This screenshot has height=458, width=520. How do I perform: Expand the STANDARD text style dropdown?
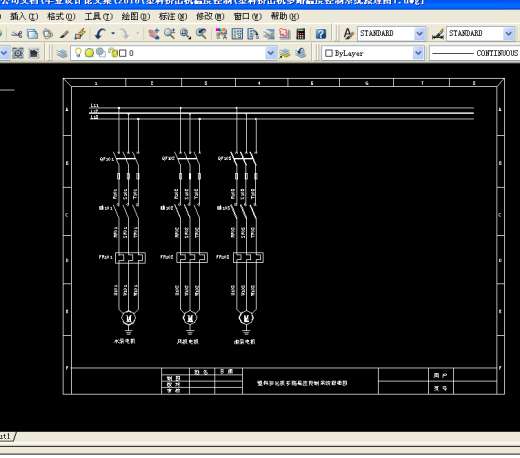pyautogui.click(x=419, y=34)
